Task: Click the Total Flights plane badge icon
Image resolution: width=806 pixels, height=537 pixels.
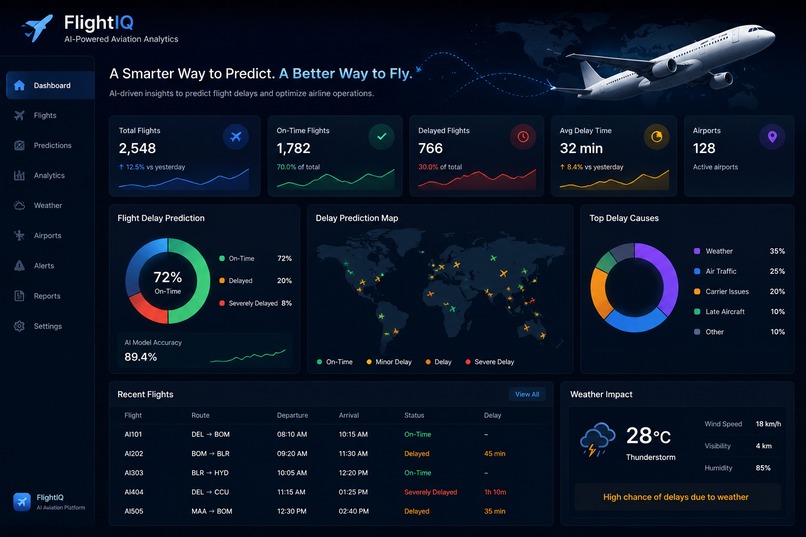Action: [x=236, y=137]
